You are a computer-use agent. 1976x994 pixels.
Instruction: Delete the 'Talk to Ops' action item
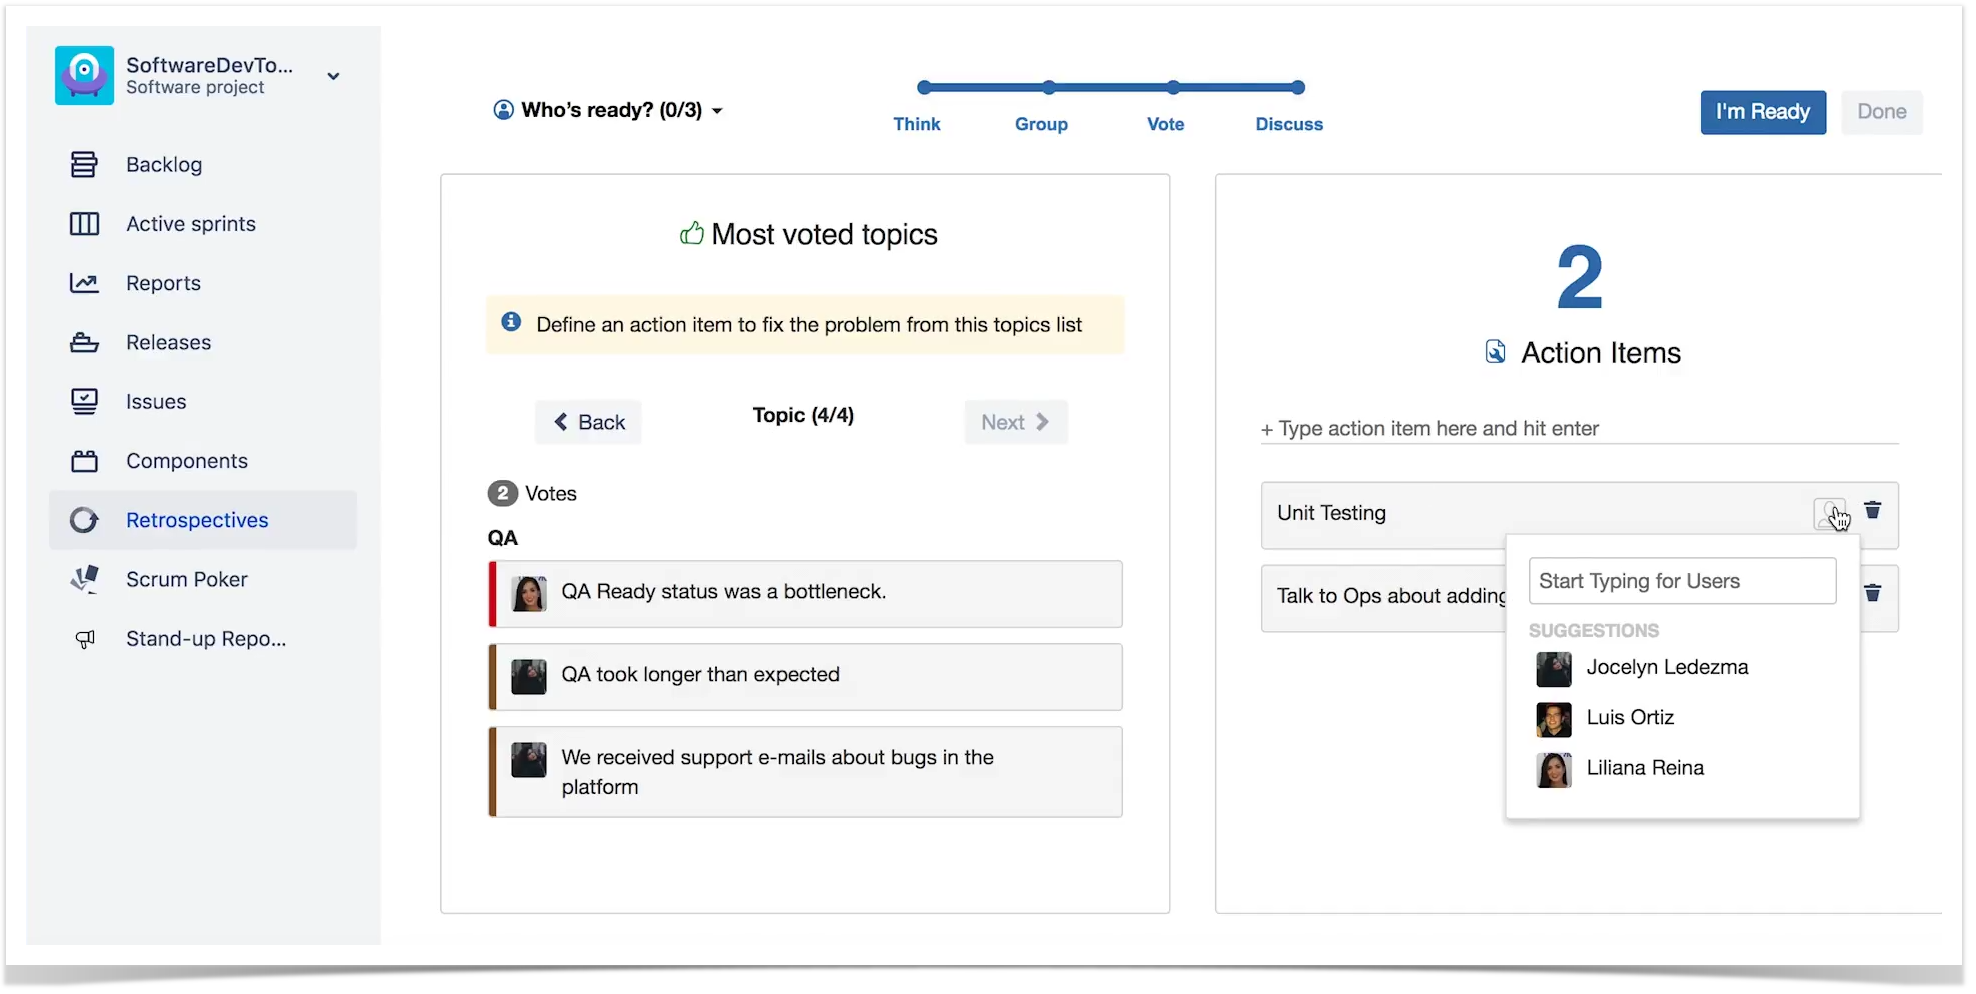tap(1872, 593)
